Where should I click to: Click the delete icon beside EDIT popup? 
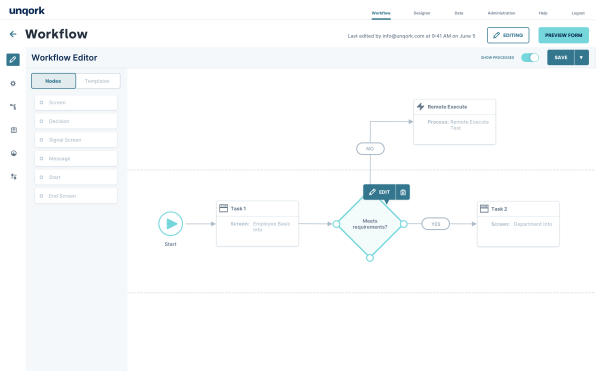[x=403, y=192]
